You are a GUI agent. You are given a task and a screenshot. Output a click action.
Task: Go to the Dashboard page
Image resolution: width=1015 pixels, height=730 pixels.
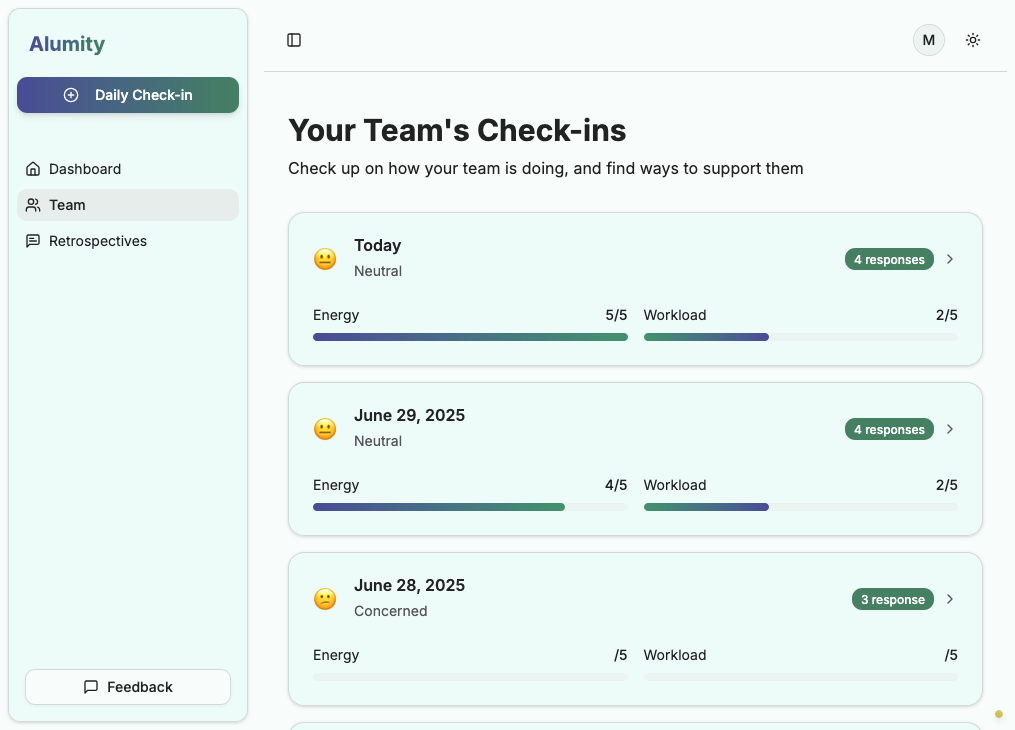coord(85,169)
